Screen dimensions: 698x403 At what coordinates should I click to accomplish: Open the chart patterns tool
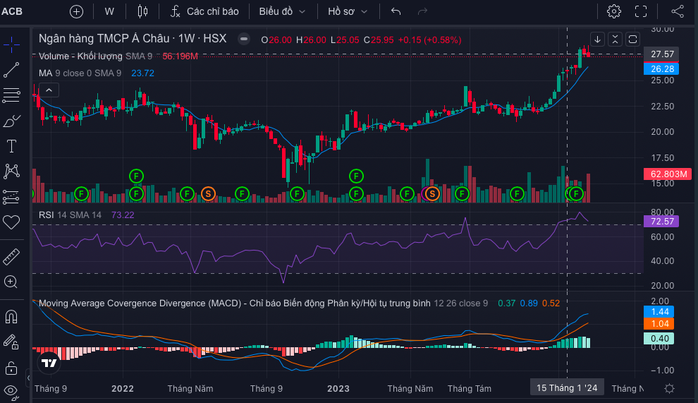click(x=11, y=171)
